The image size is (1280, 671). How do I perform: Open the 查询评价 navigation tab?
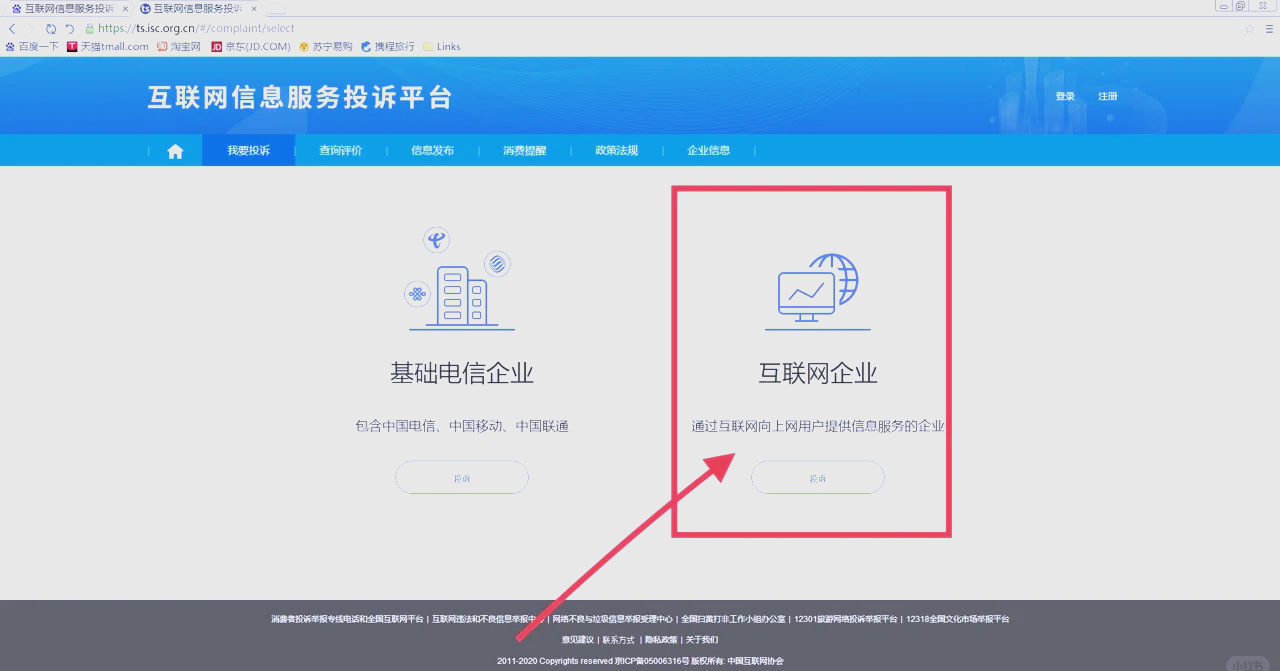coord(340,151)
